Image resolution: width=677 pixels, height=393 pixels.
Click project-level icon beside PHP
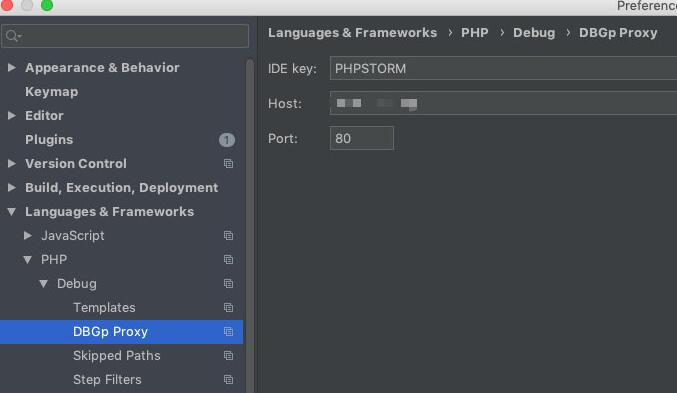click(228, 260)
